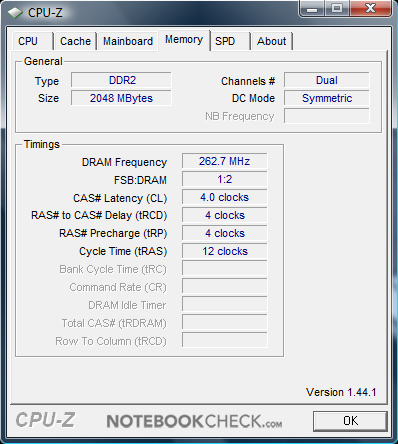Viewport: 398px width, 444px height.
Task: Click the Timings group heading
Action: coord(42,144)
